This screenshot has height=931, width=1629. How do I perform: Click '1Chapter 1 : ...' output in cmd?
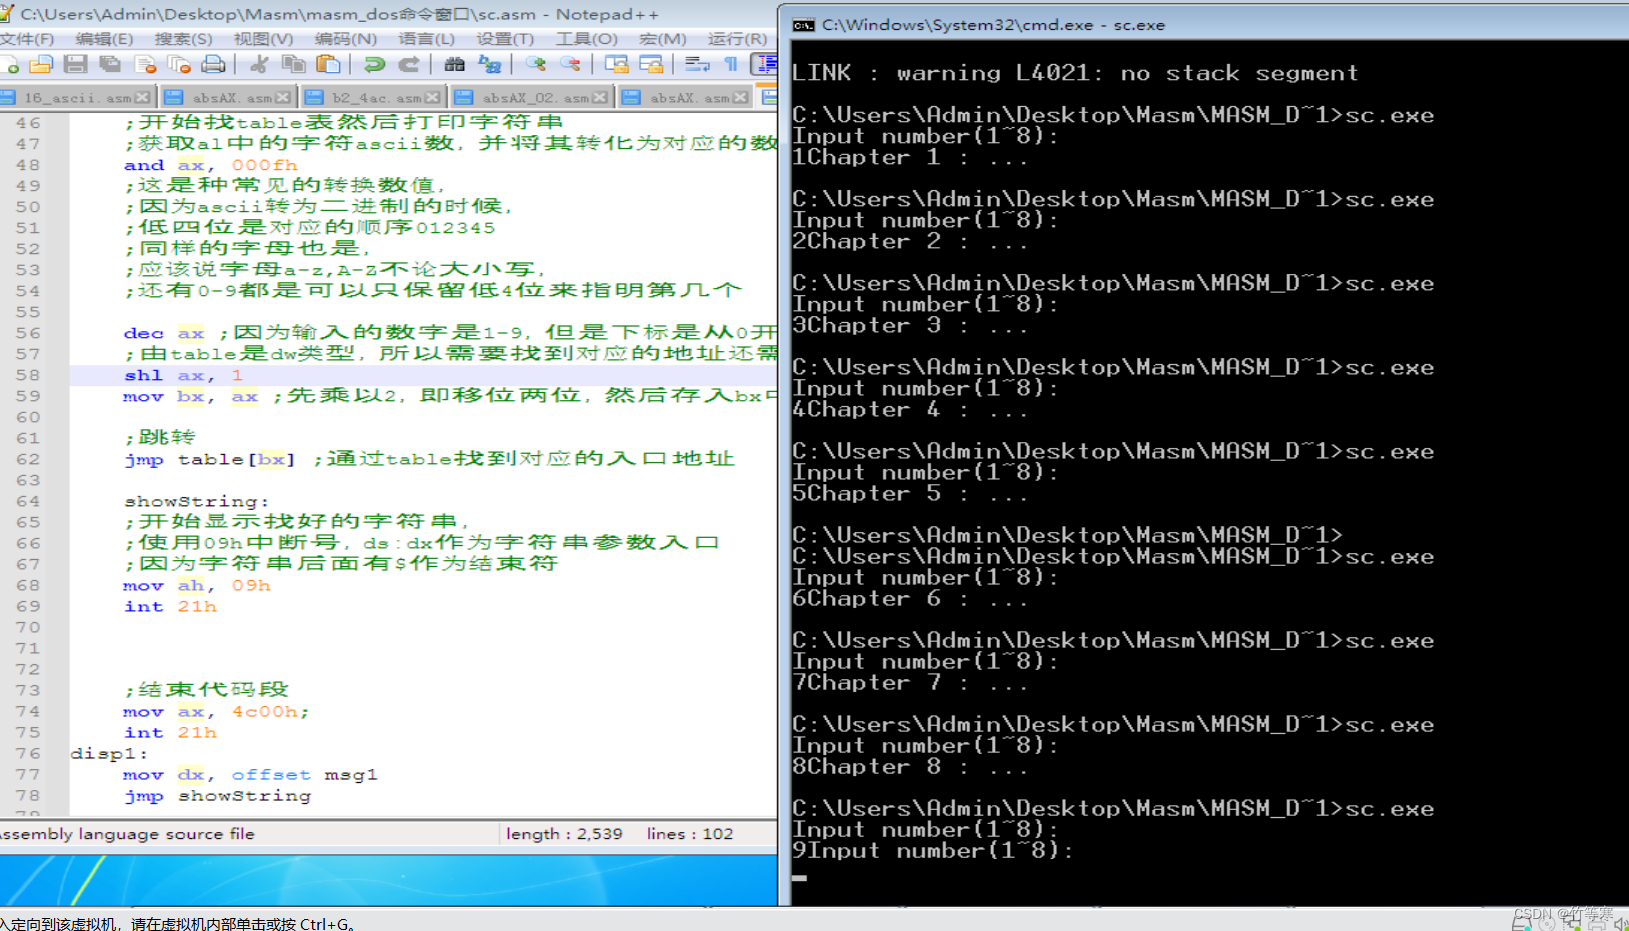(910, 157)
